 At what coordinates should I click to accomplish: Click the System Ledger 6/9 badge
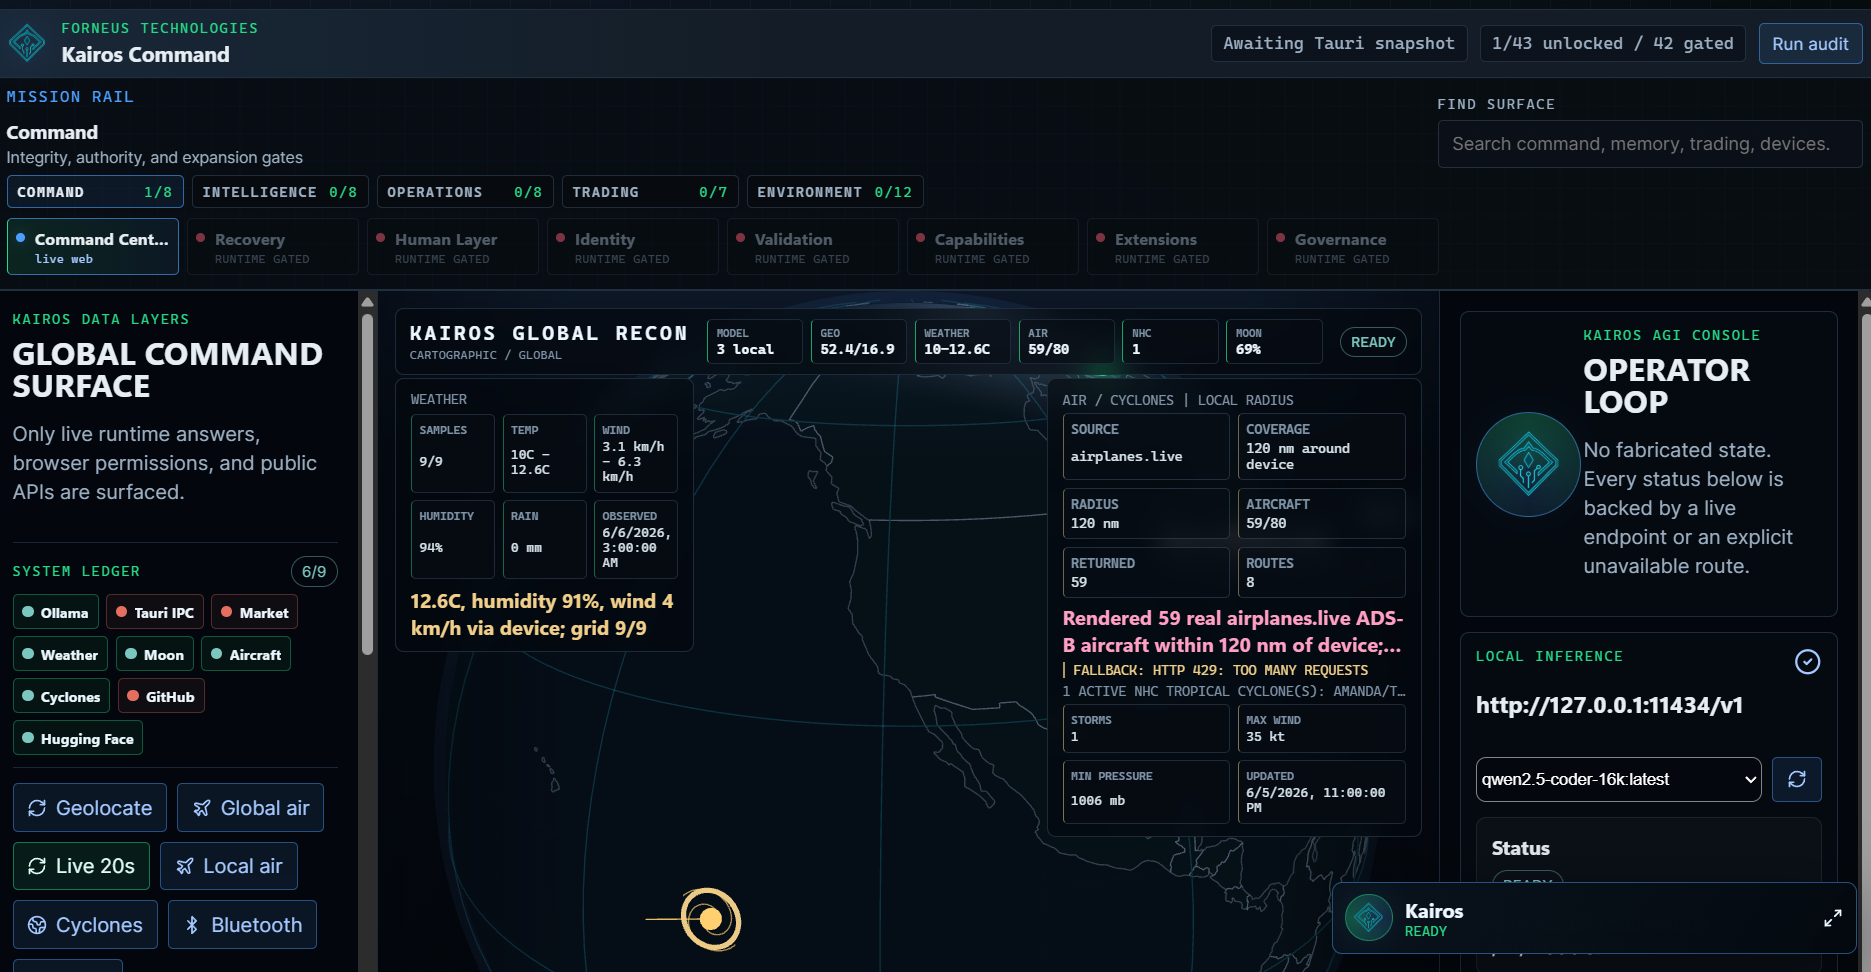tap(314, 571)
